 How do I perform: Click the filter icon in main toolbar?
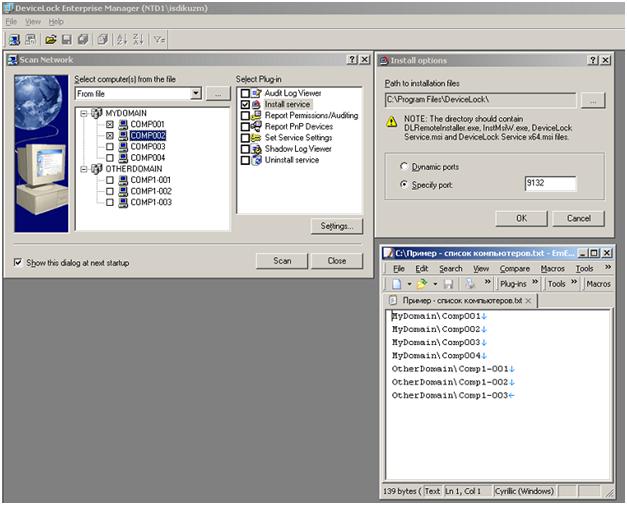tap(159, 40)
